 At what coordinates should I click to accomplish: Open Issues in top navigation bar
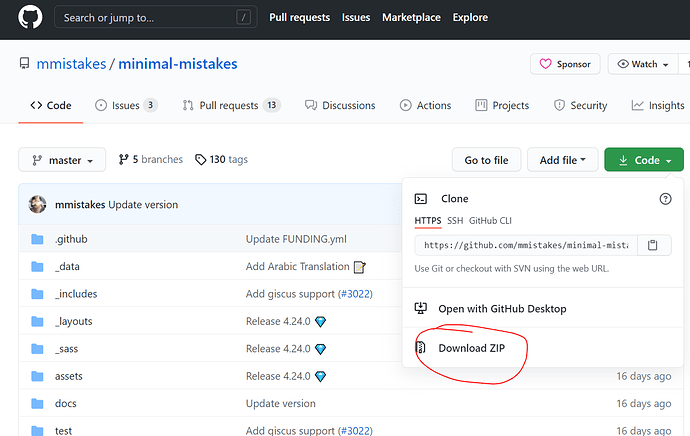click(x=356, y=17)
